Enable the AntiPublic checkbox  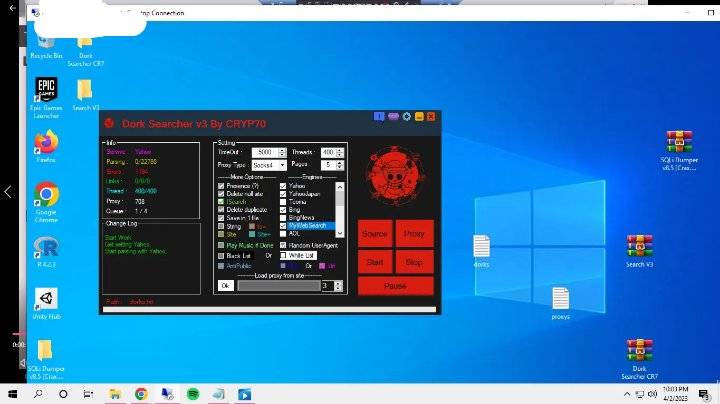[221, 266]
